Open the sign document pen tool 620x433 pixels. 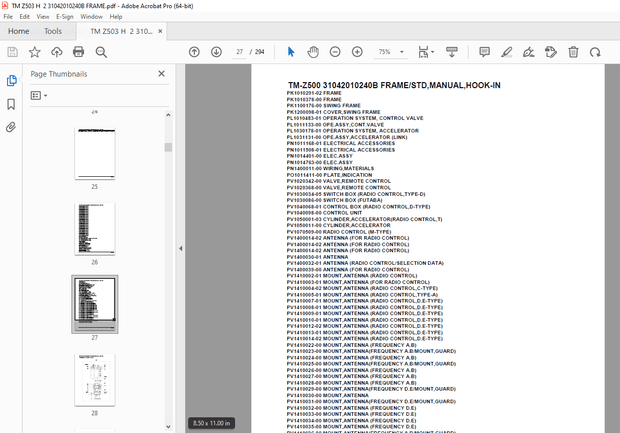(529, 52)
